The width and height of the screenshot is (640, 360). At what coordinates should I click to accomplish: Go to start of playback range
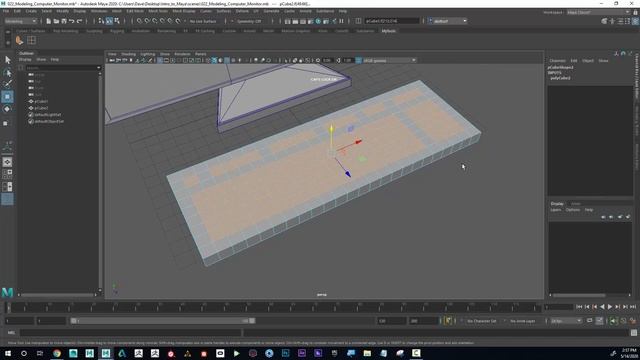pyautogui.click(x=579, y=307)
